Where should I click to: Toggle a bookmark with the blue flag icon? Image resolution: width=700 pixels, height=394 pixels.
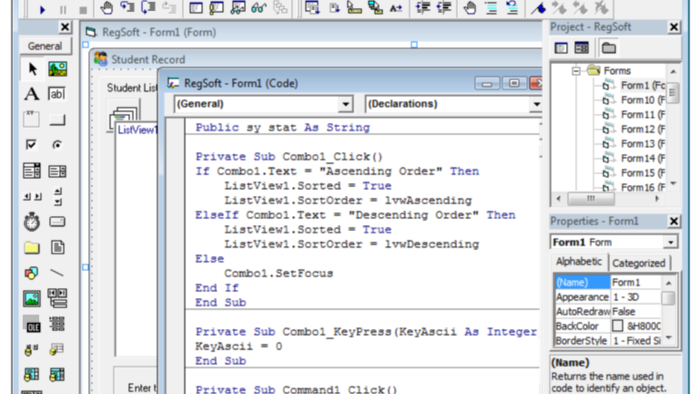click(538, 8)
